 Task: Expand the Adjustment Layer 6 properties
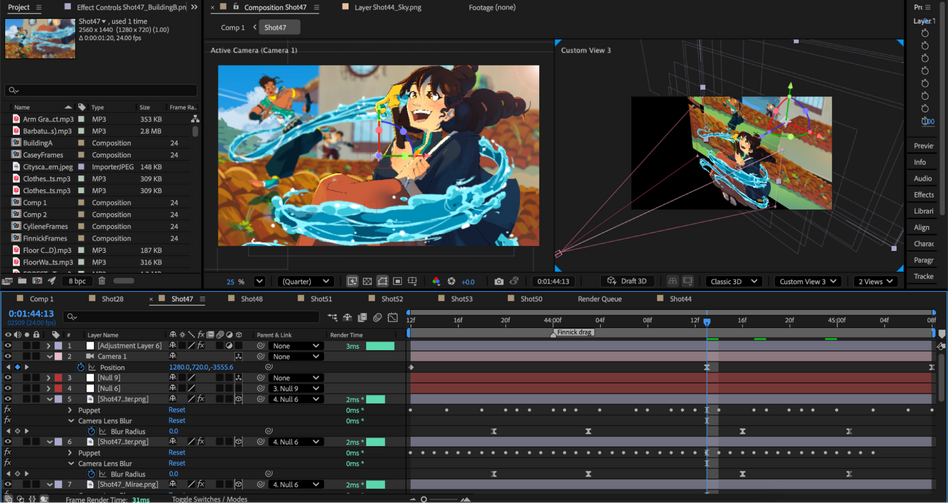tap(48, 346)
